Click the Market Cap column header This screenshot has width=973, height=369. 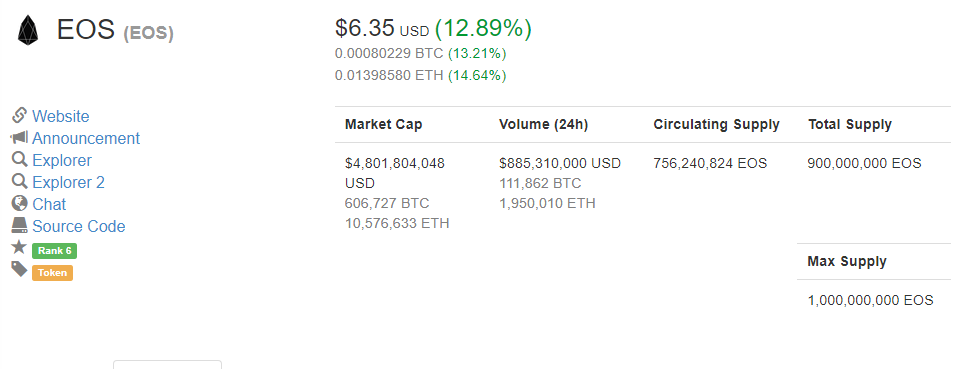pyautogui.click(x=383, y=125)
